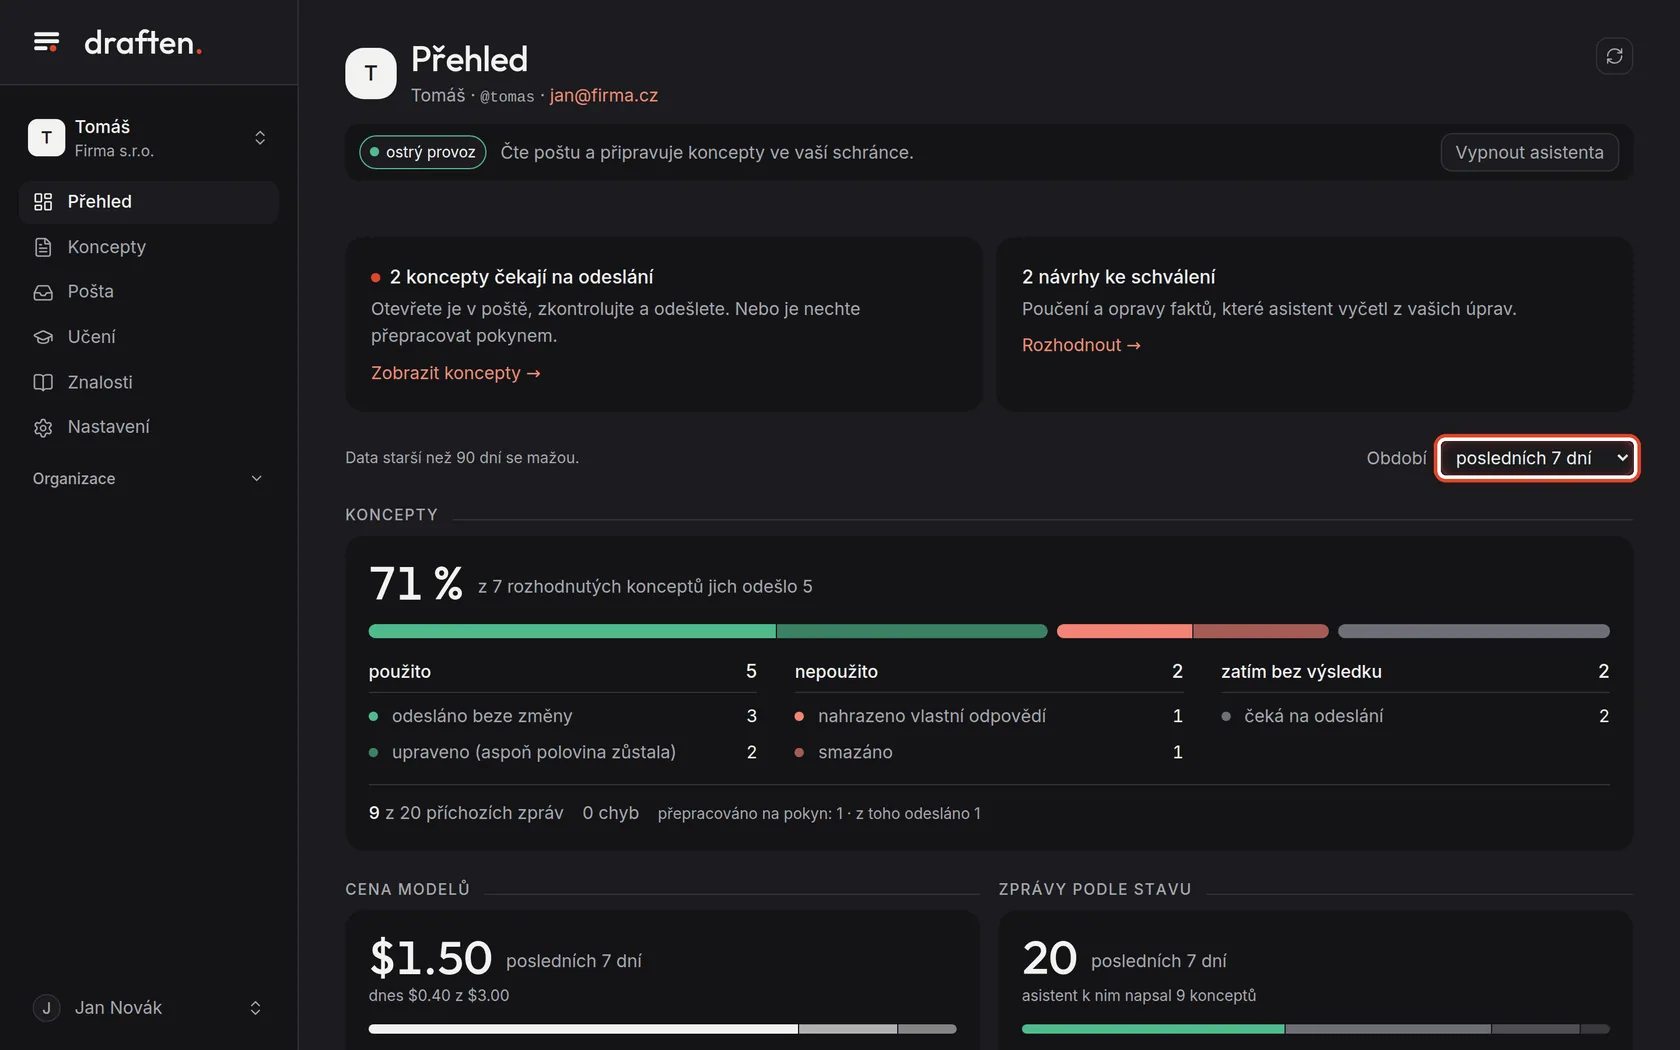The width and height of the screenshot is (1680, 1050).
Task: Click the refresh icon button
Action: coord(1614,56)
